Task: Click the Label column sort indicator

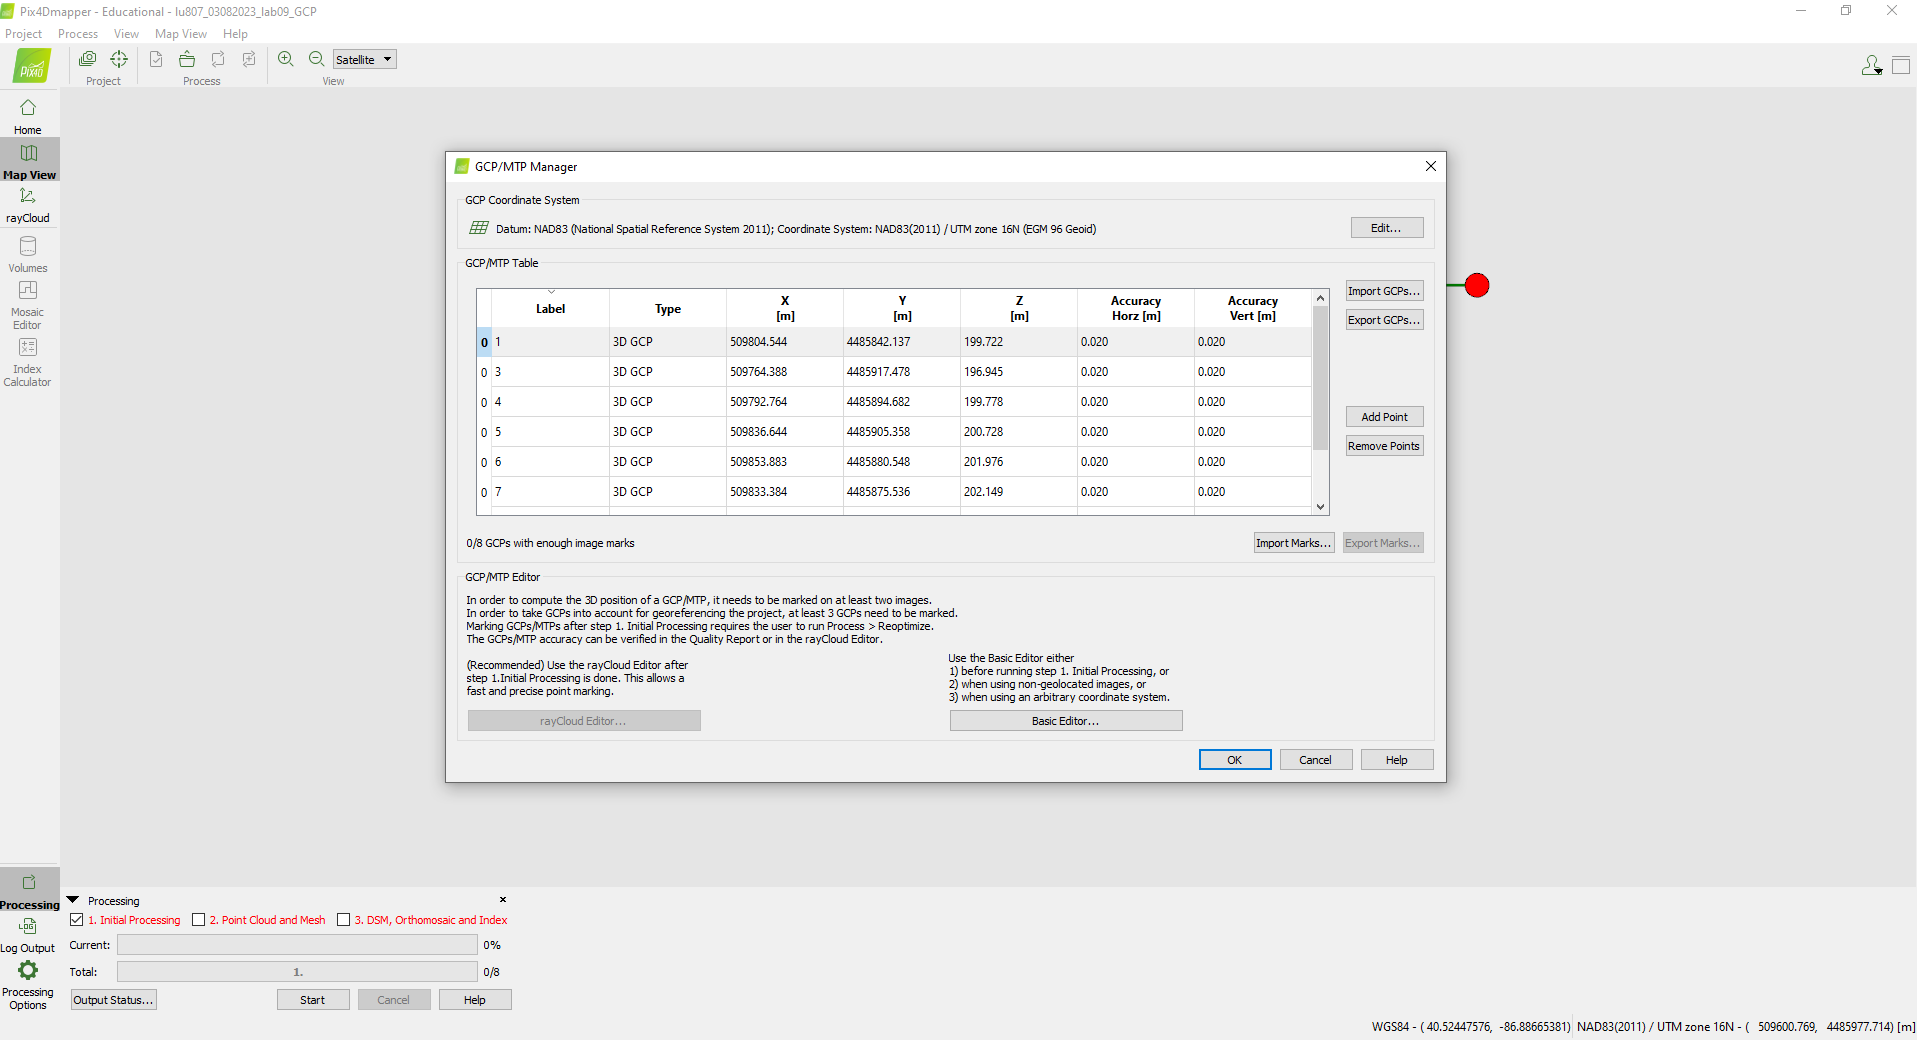Action: tap(551, 292)
